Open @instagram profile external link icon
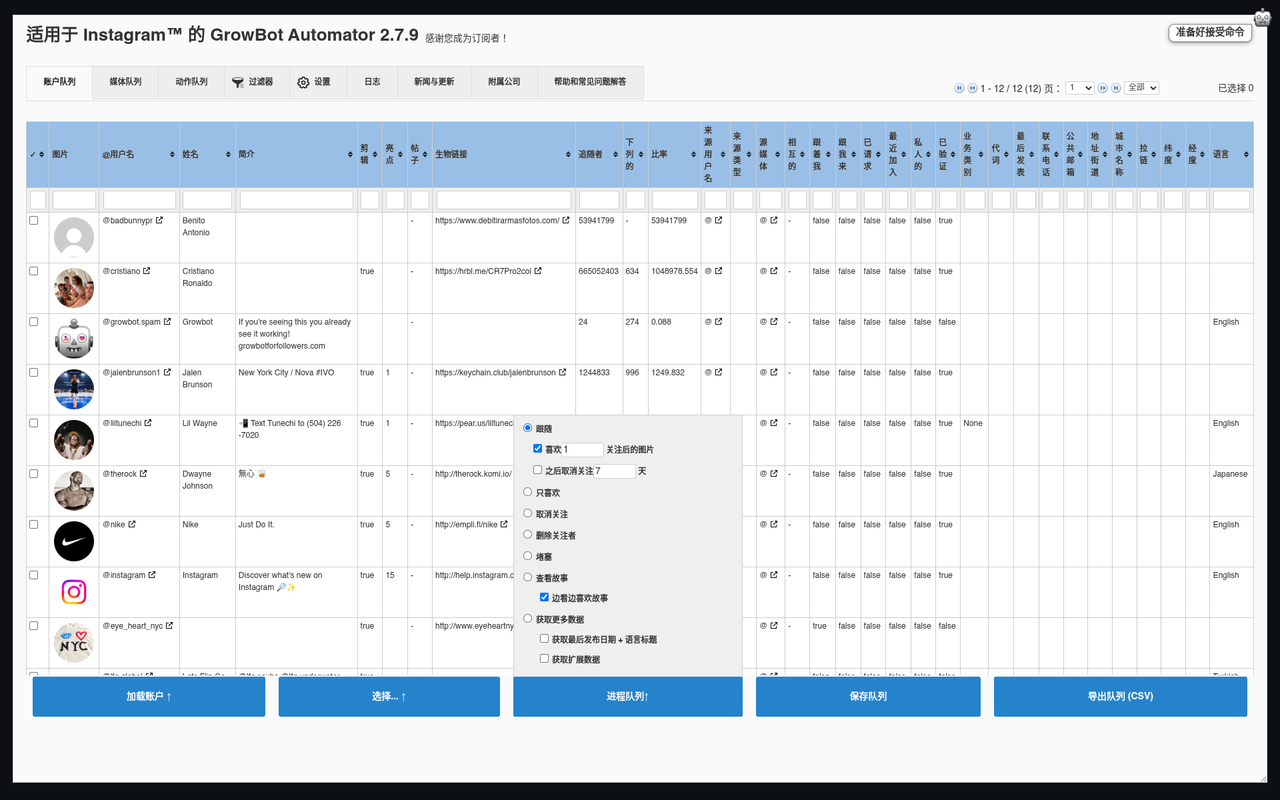 pos(152,575)
